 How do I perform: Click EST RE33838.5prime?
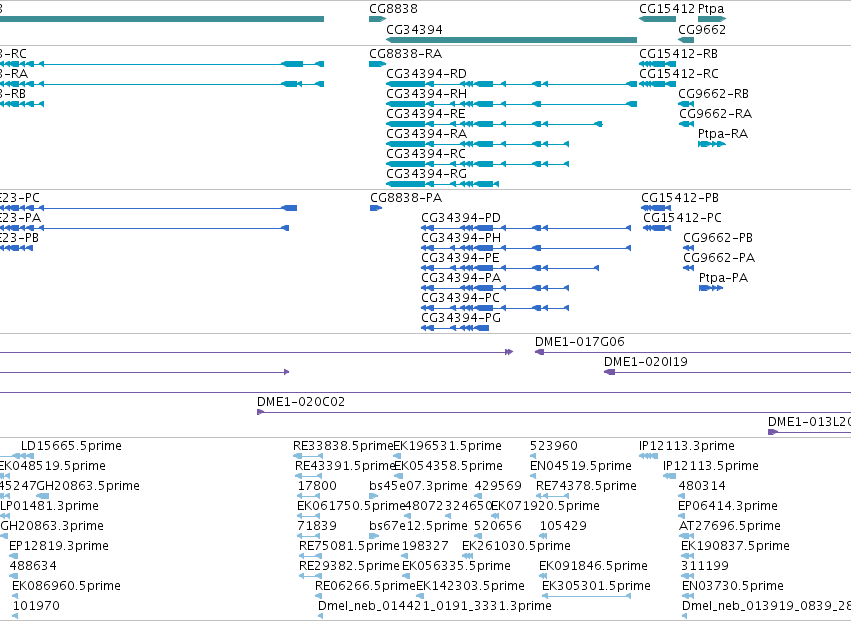(x=342, y=446)
